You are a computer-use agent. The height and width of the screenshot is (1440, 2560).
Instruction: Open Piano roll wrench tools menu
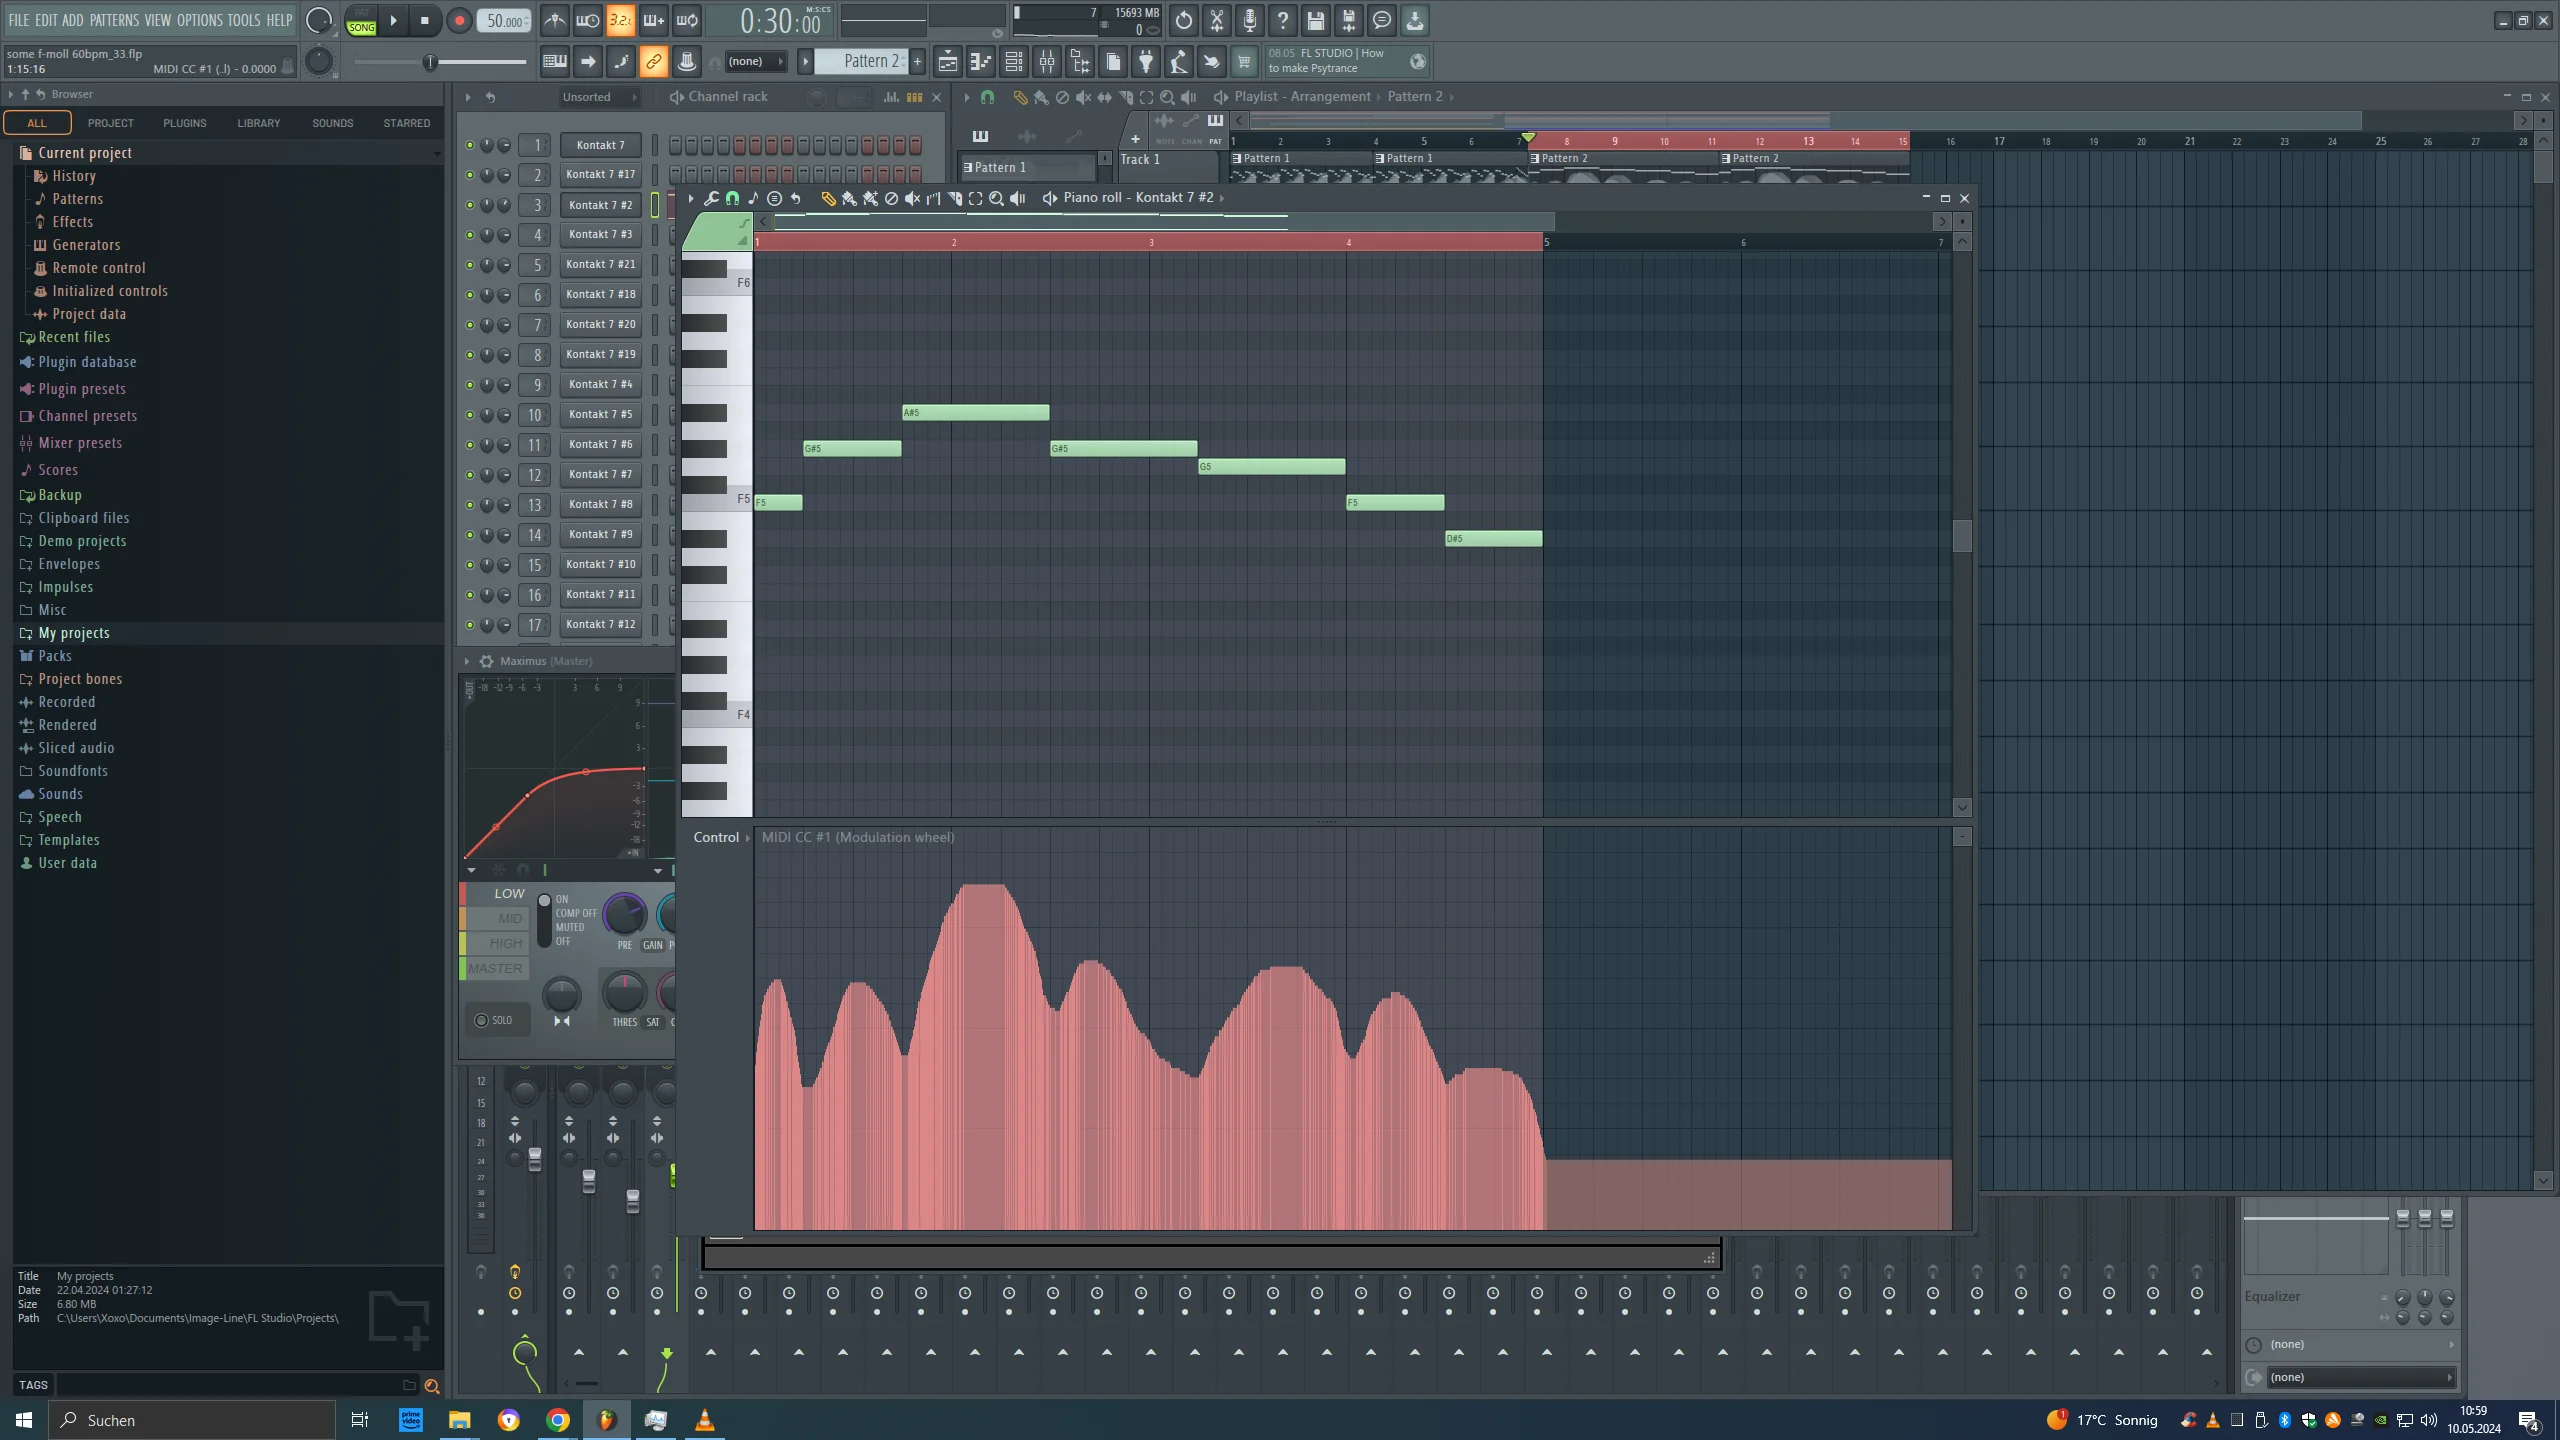(x=711, y=198)
